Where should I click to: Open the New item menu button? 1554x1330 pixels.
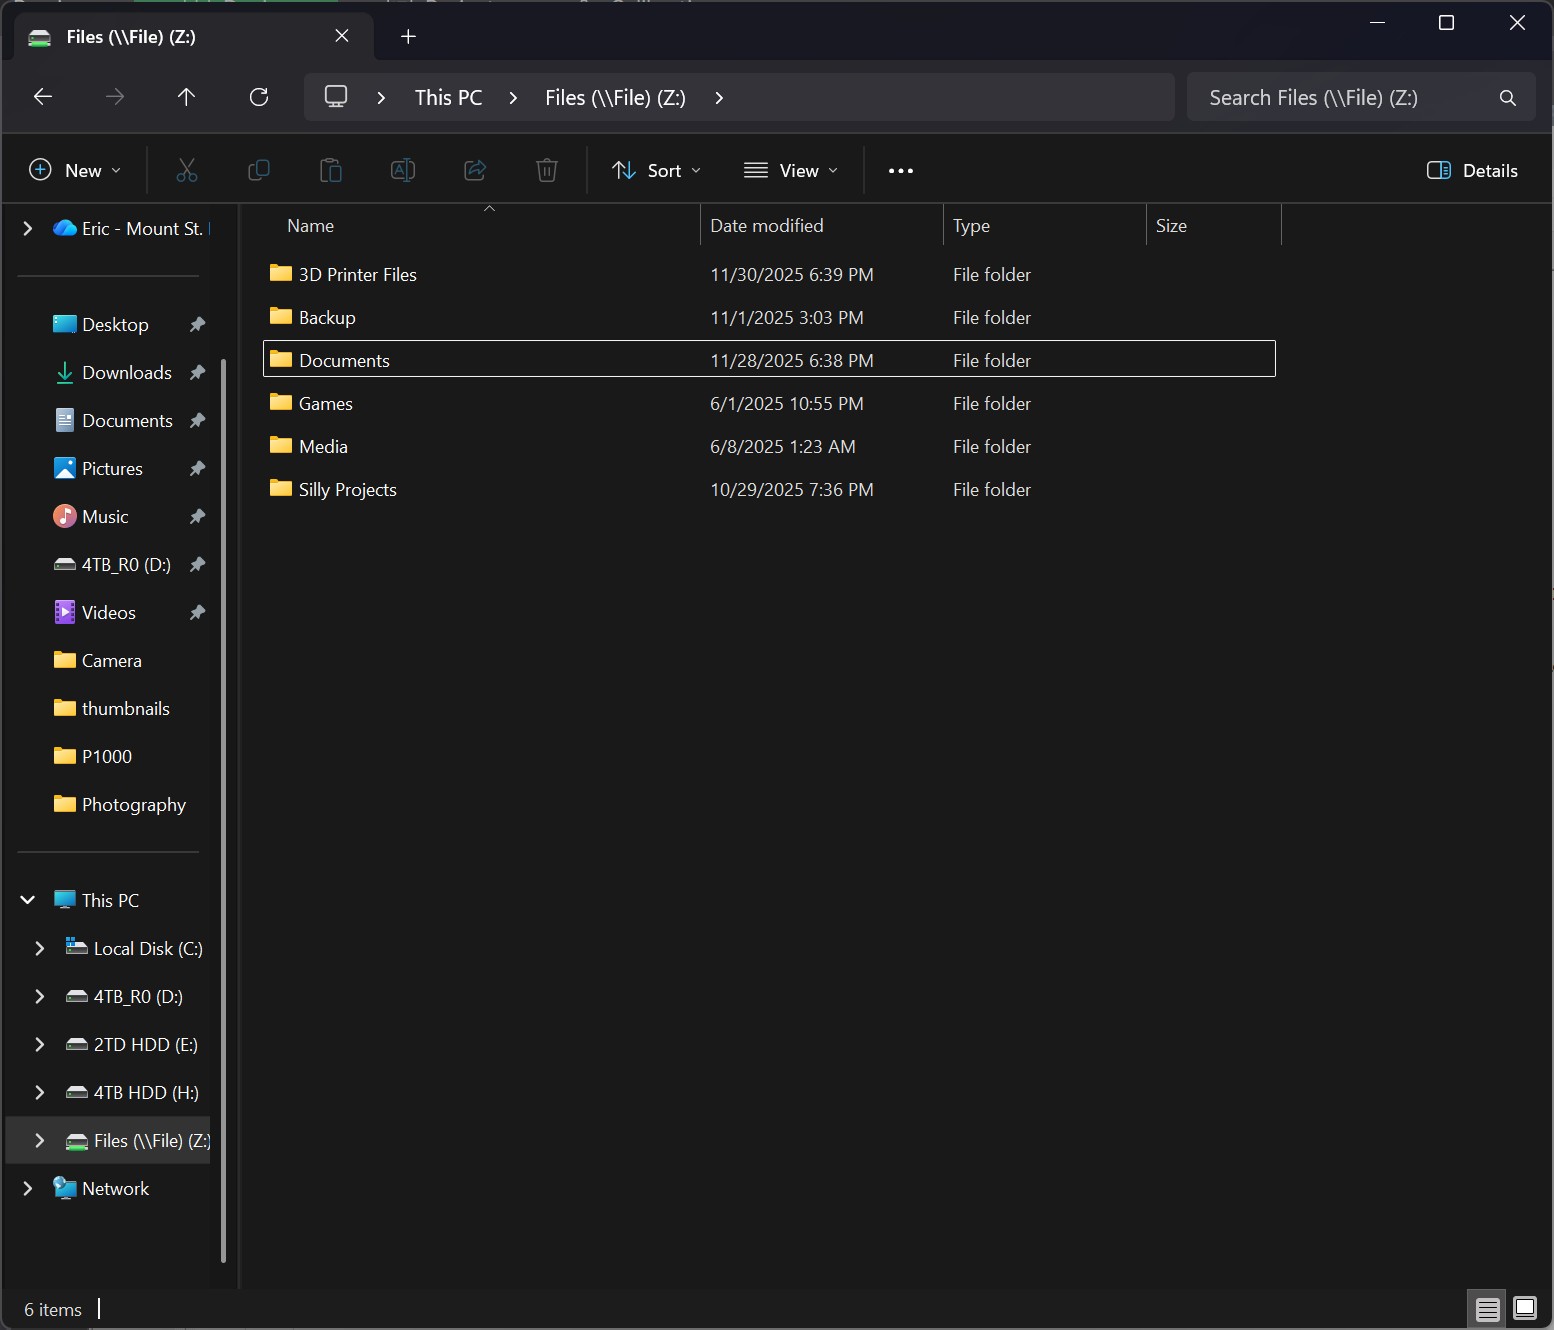pos(76,170)
